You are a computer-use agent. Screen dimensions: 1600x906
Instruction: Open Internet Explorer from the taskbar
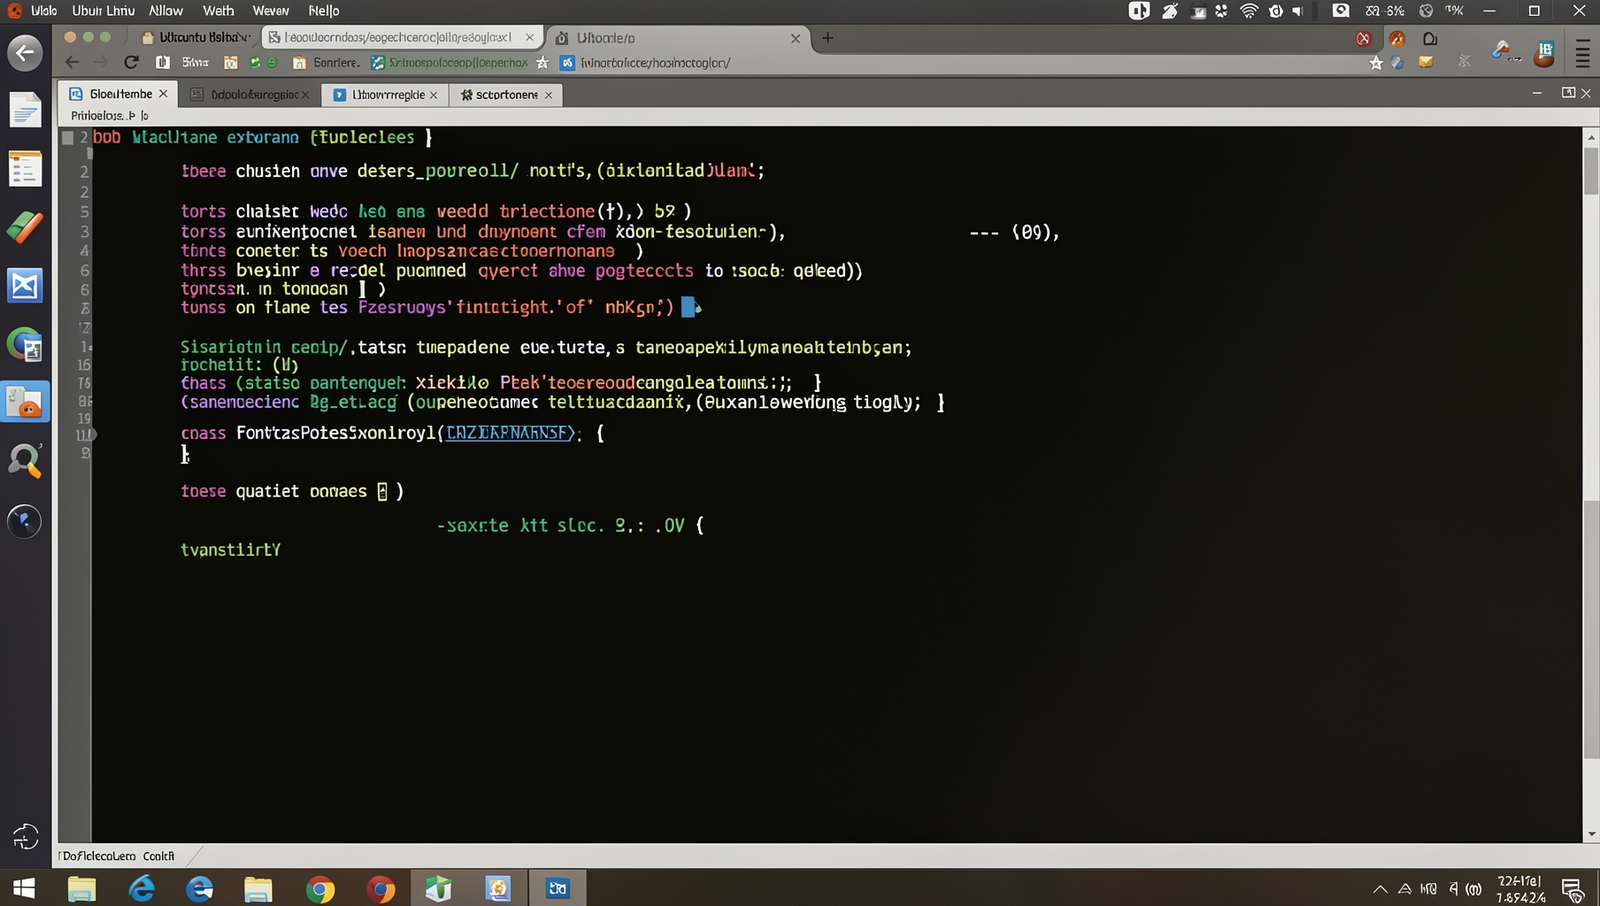coord(141,888)
